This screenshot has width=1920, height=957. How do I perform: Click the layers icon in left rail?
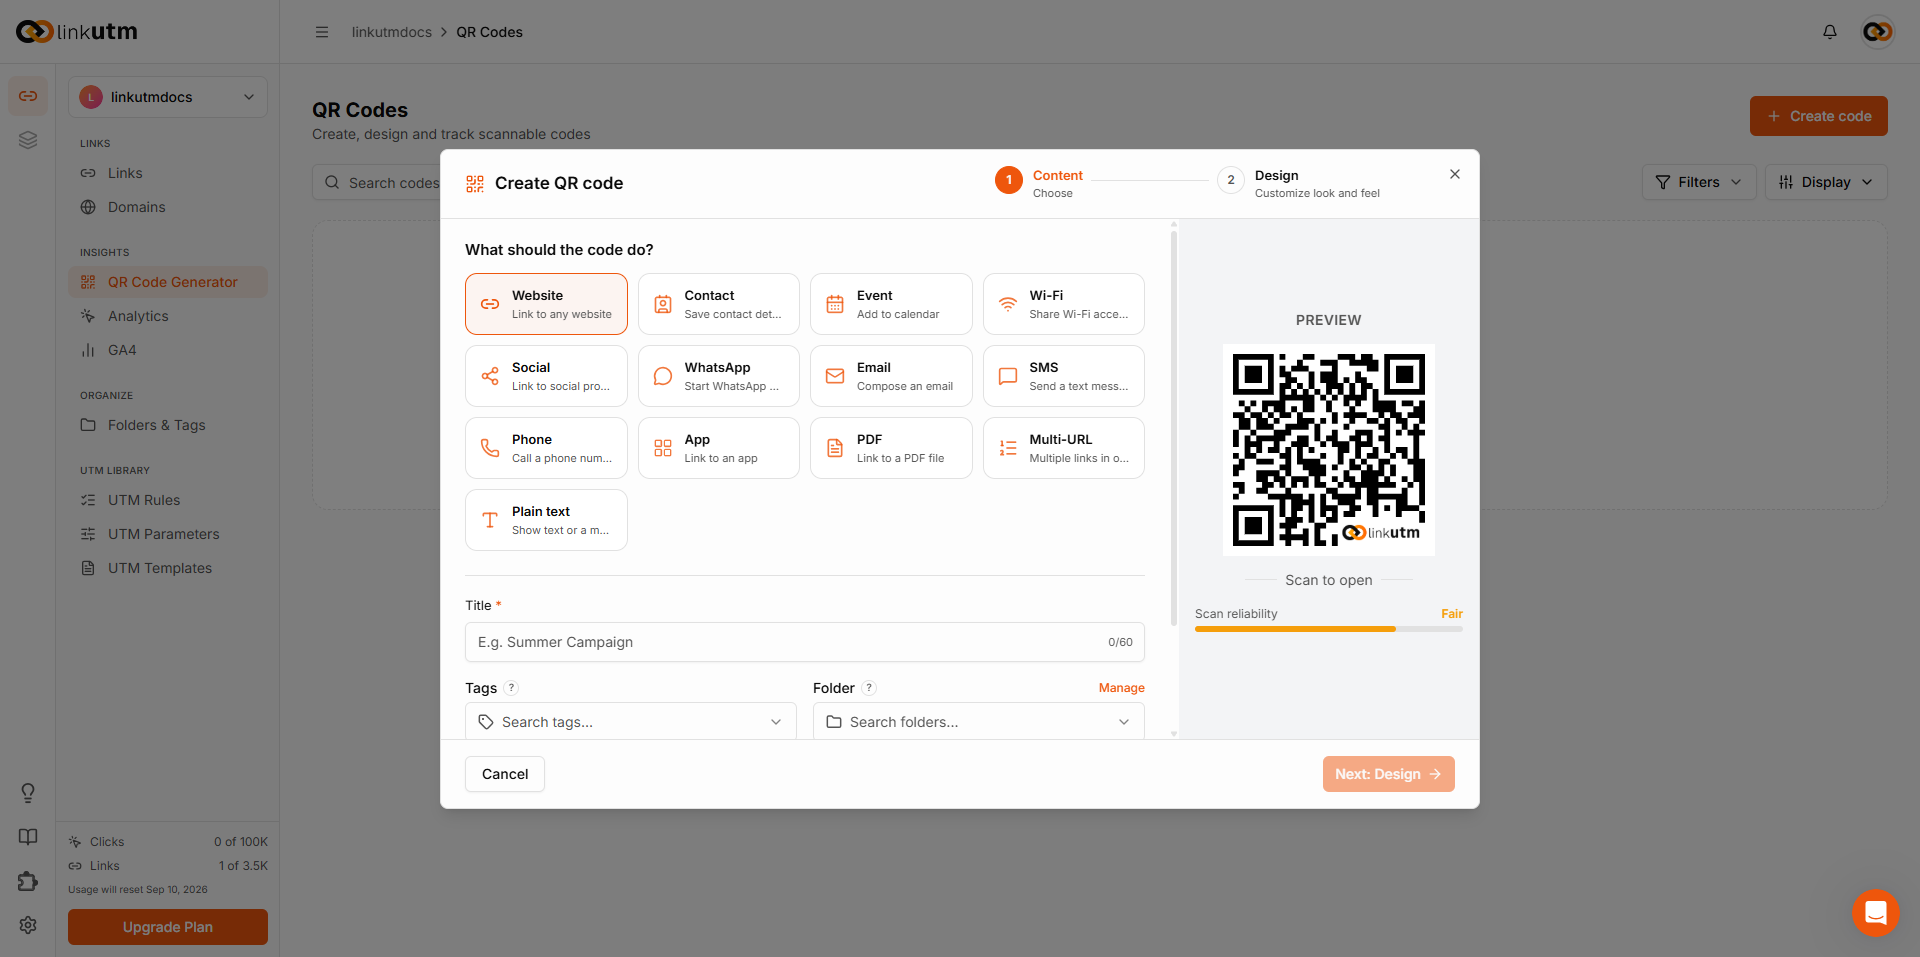(28, 140)
